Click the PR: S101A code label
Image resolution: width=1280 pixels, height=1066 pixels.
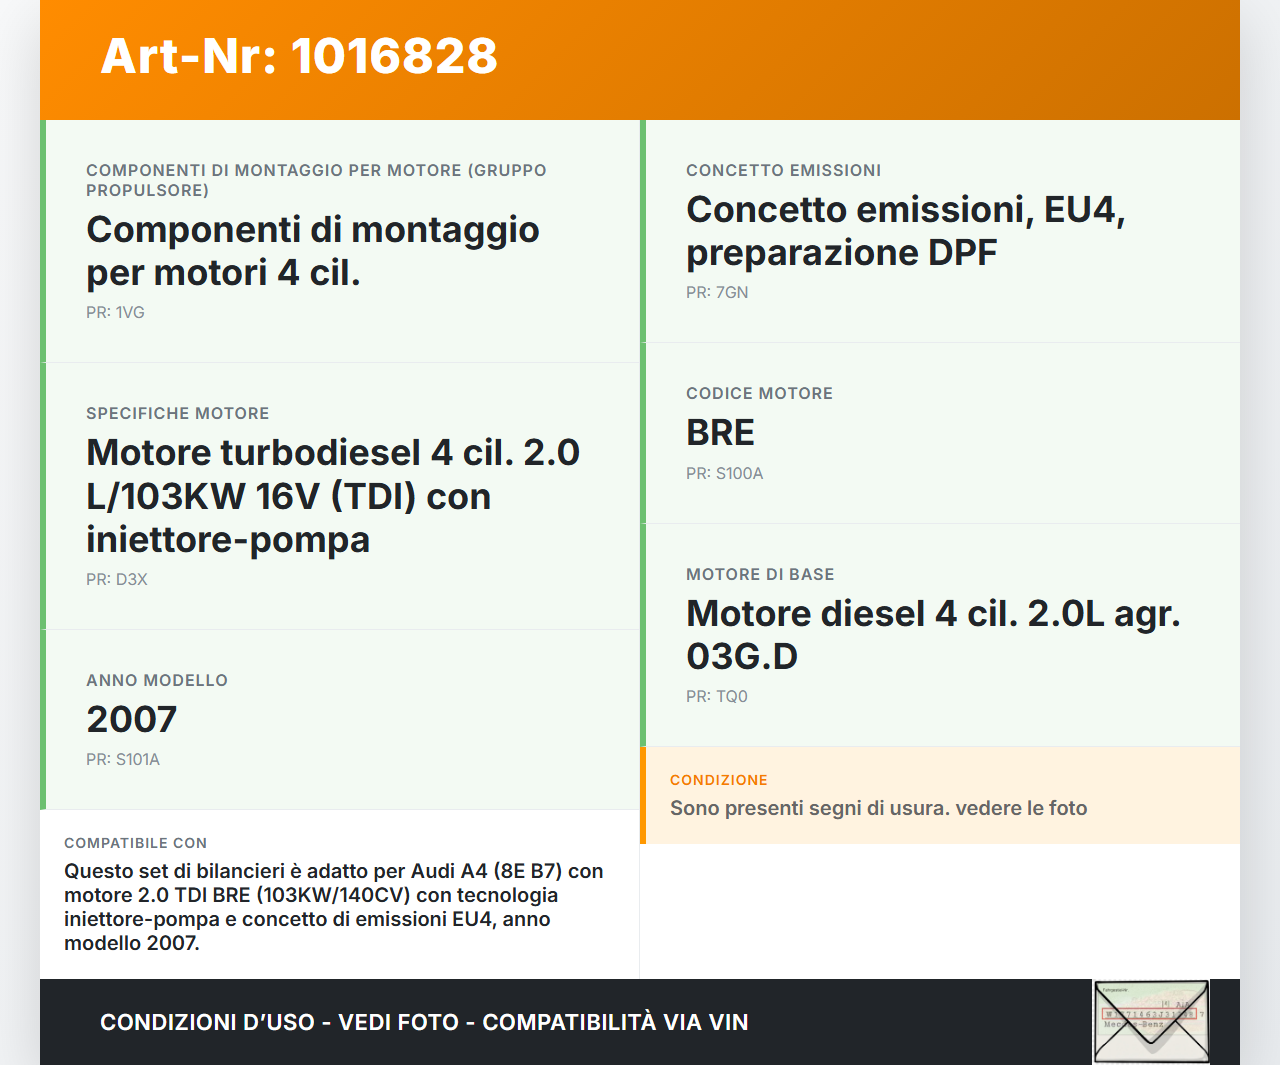tap(123, 759)
